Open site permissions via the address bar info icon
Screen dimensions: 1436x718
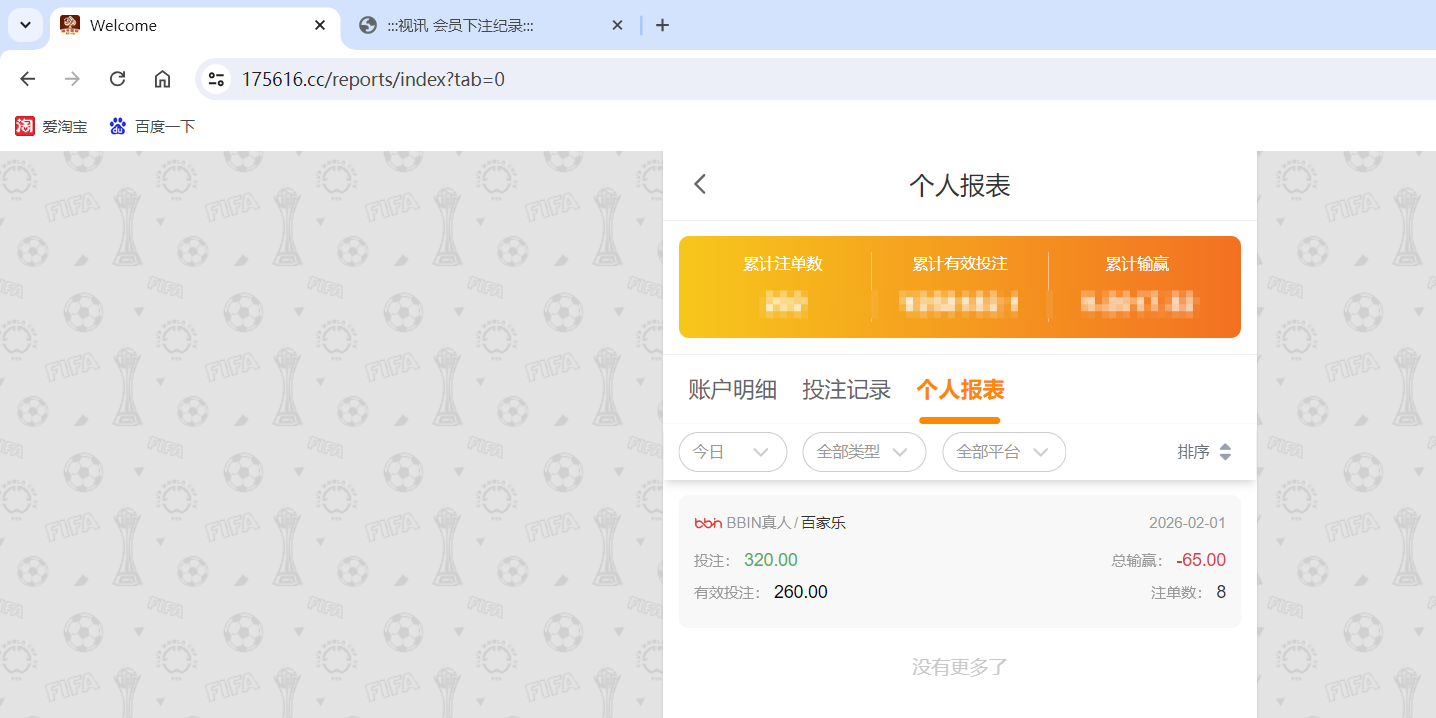tap(215, 78)
